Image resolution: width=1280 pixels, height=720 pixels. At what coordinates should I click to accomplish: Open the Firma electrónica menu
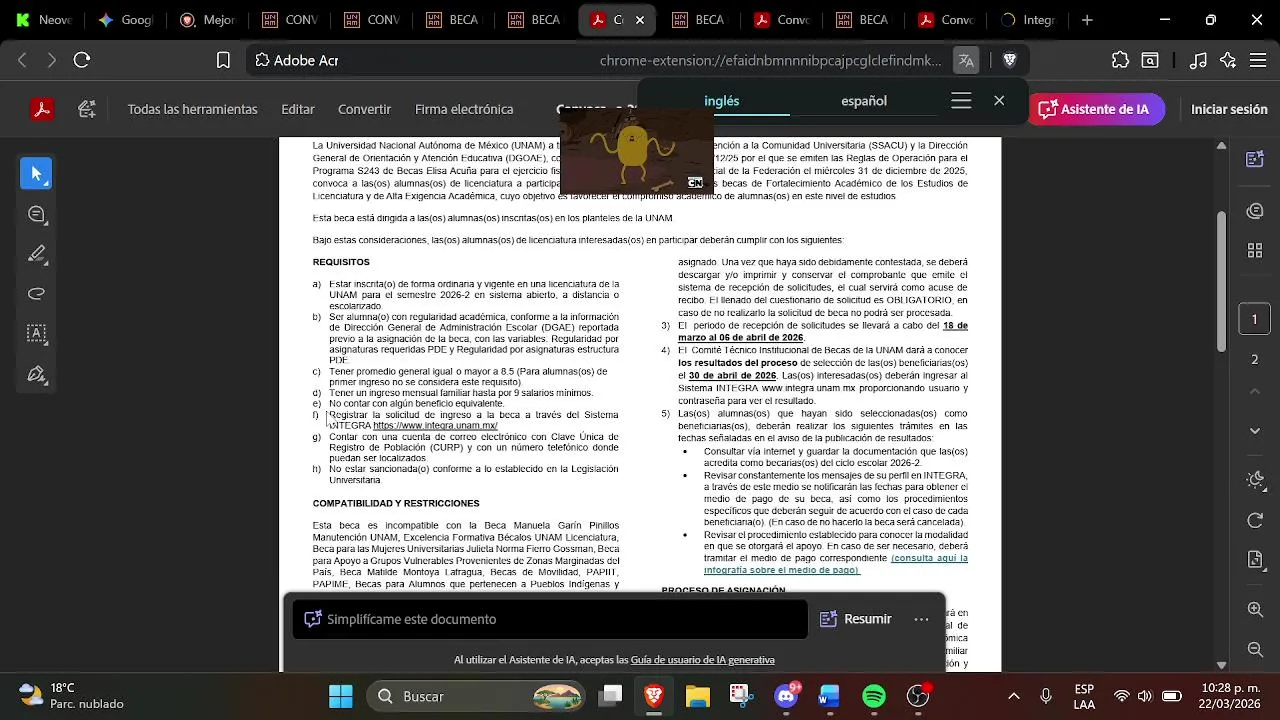coord(464,109)
